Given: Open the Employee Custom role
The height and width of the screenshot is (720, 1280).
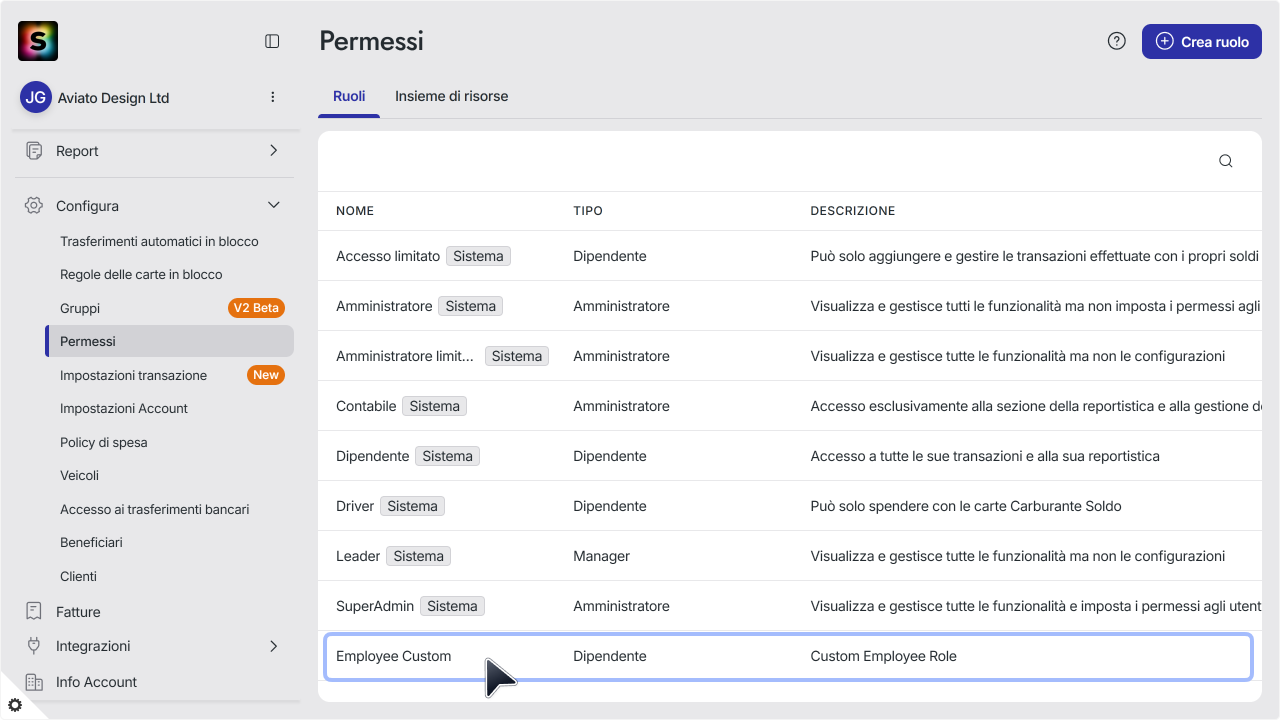Looking at the screenshot, I should coord(393,656).
